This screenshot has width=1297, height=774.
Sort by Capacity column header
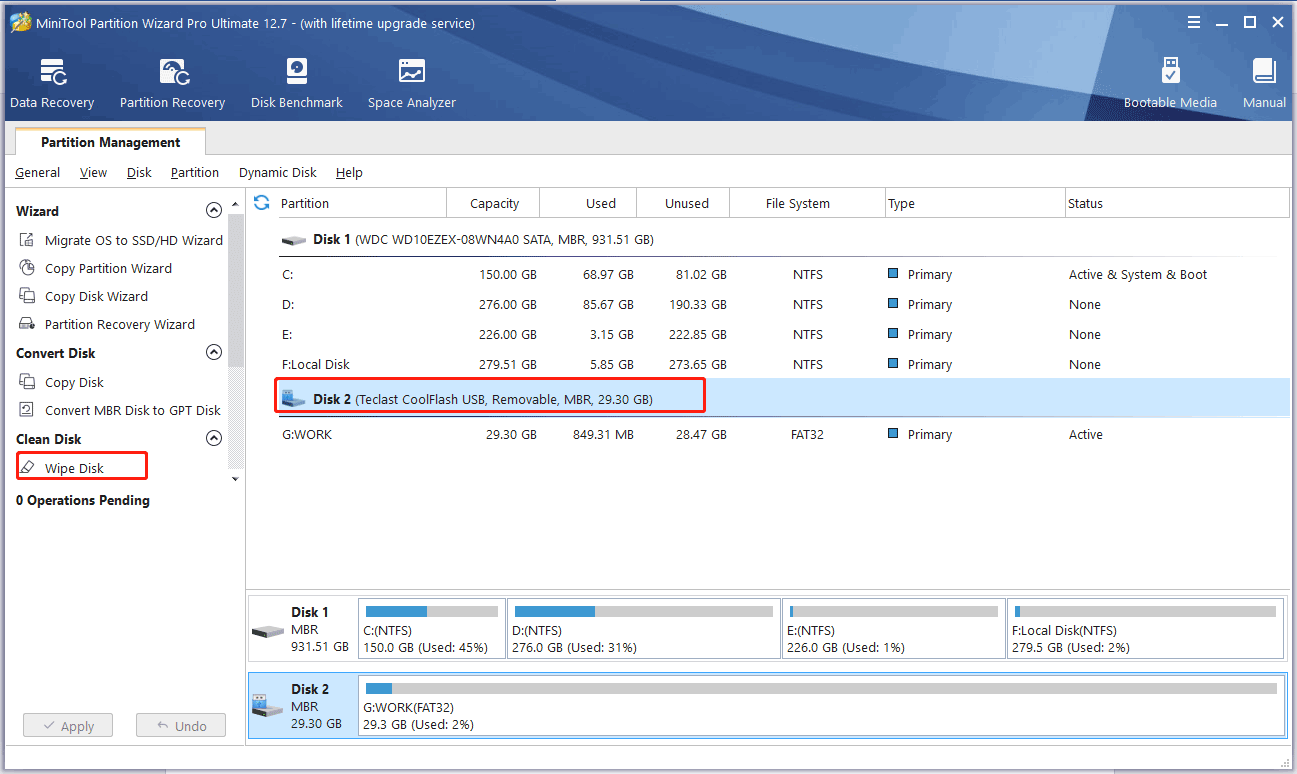pos(494,203)
